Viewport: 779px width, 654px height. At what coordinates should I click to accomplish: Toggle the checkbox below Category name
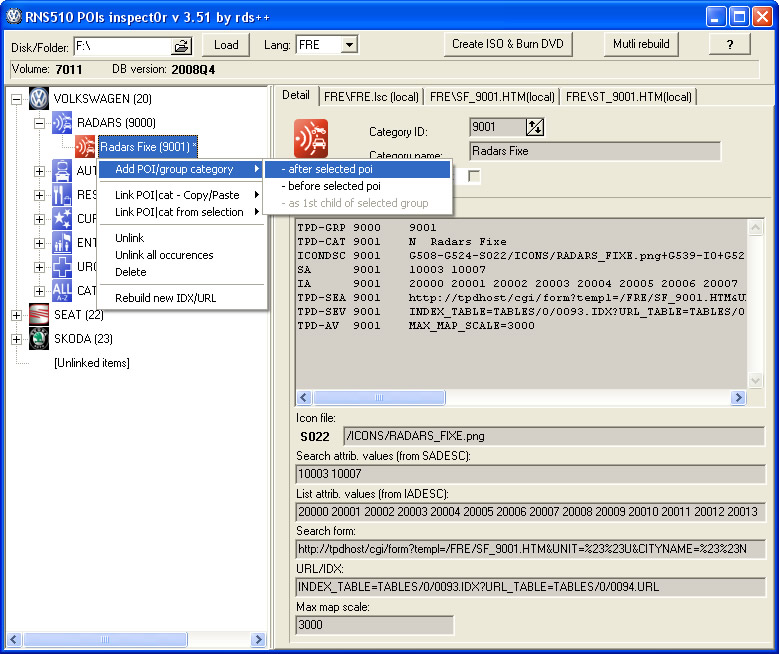[474, 177]
